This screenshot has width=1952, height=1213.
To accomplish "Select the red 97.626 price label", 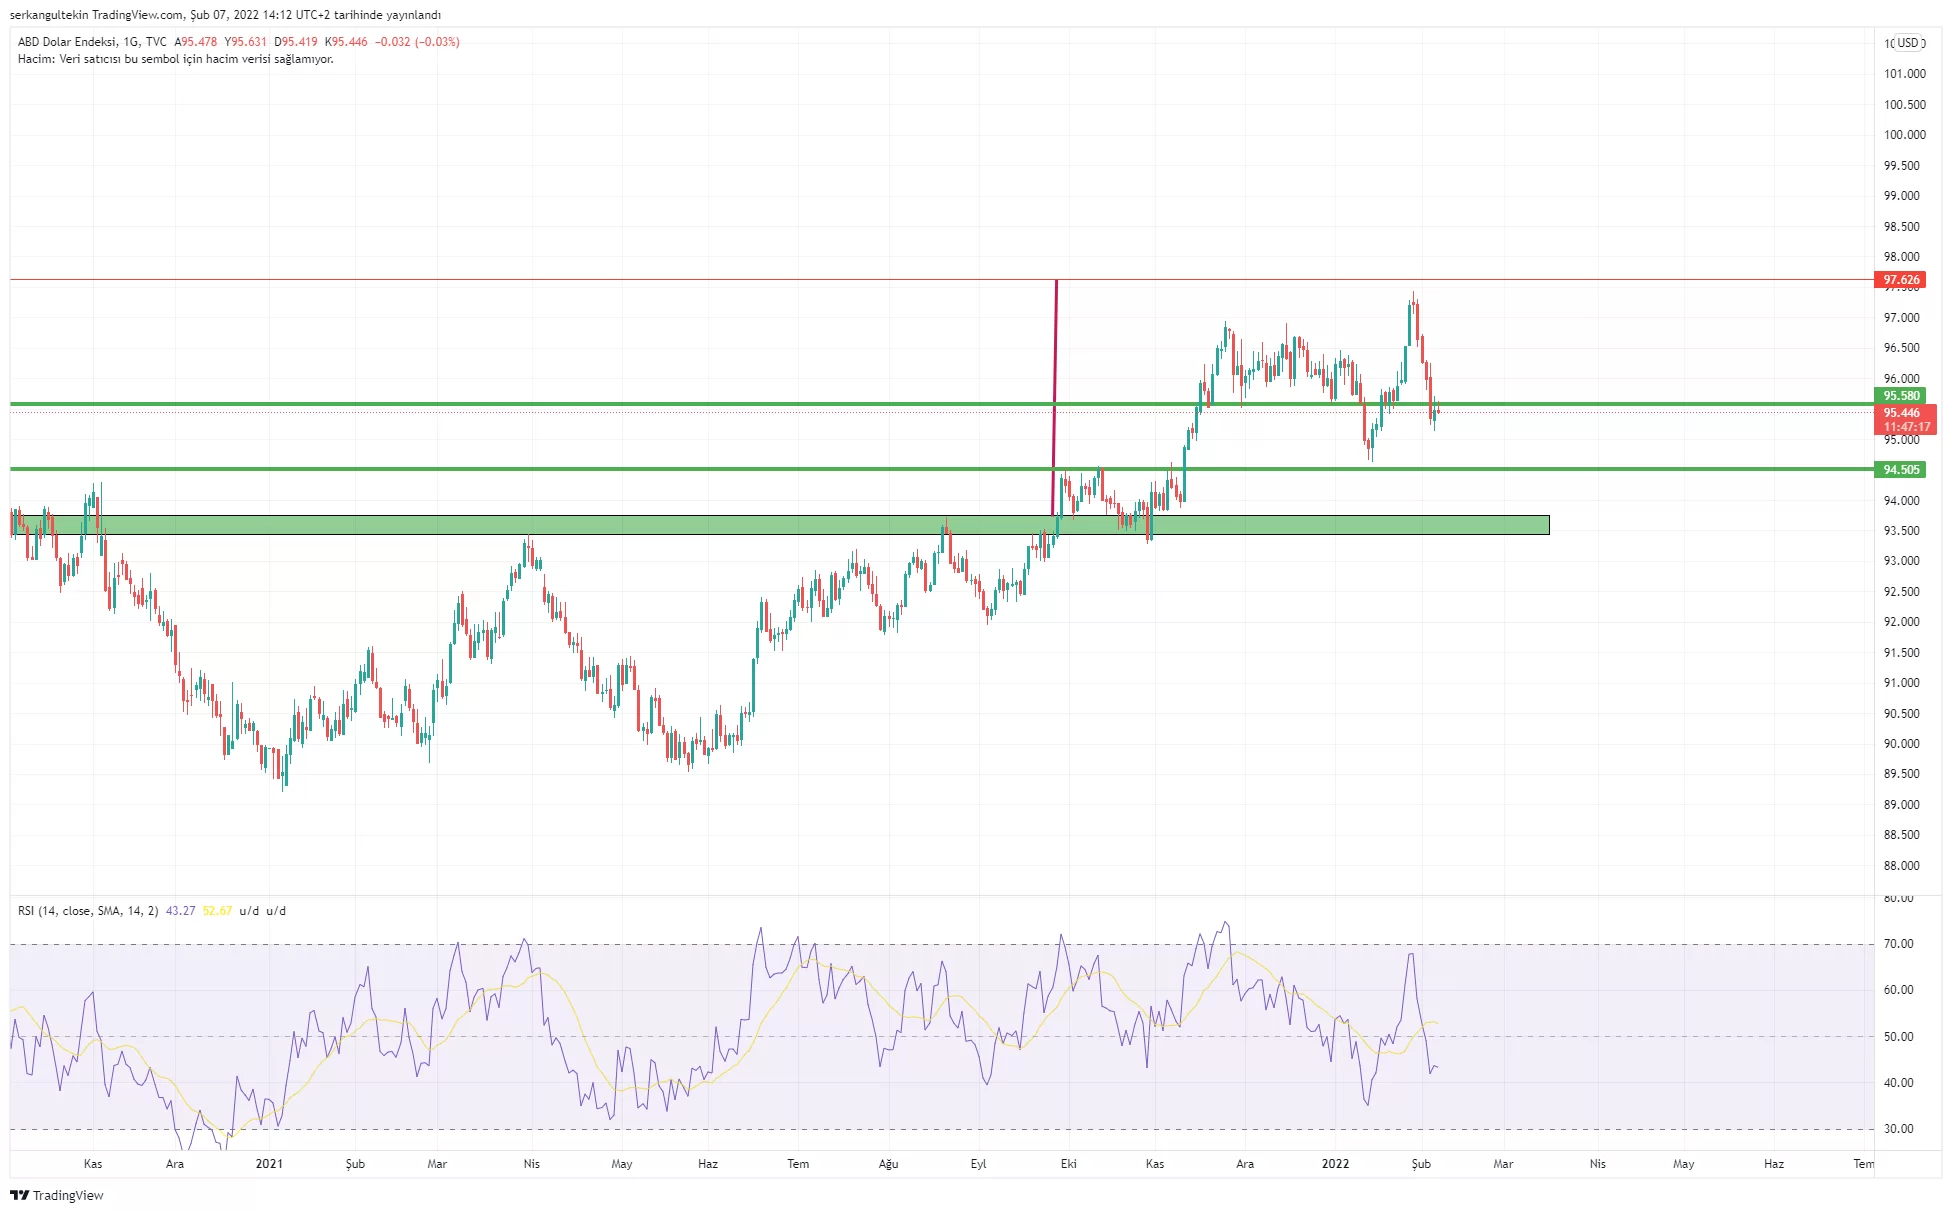I will [x=1900, y=280].
